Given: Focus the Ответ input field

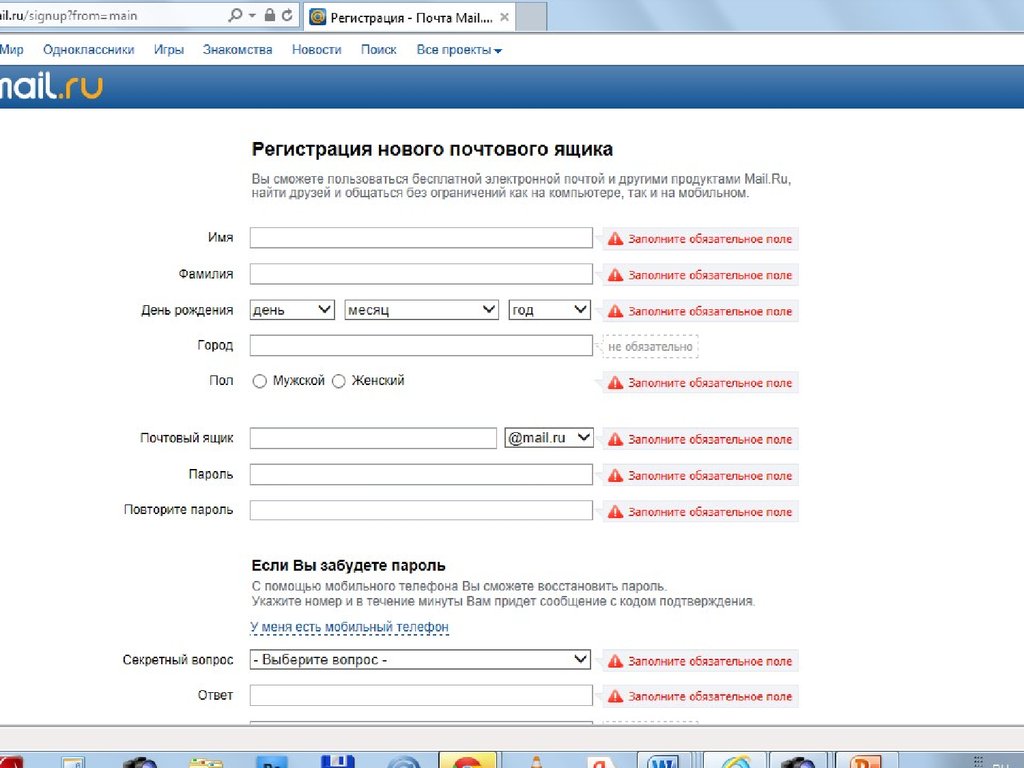Looking at the screenshot, I should 421,696.
